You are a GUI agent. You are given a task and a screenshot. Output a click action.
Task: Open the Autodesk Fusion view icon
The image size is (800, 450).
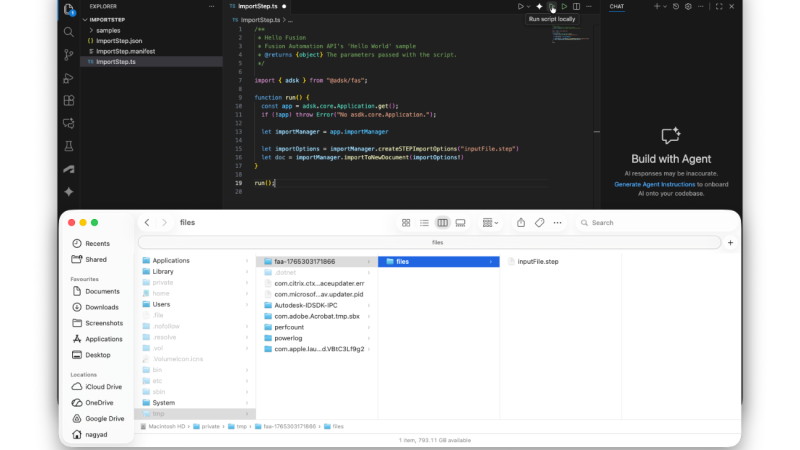(x=69, y=169)
